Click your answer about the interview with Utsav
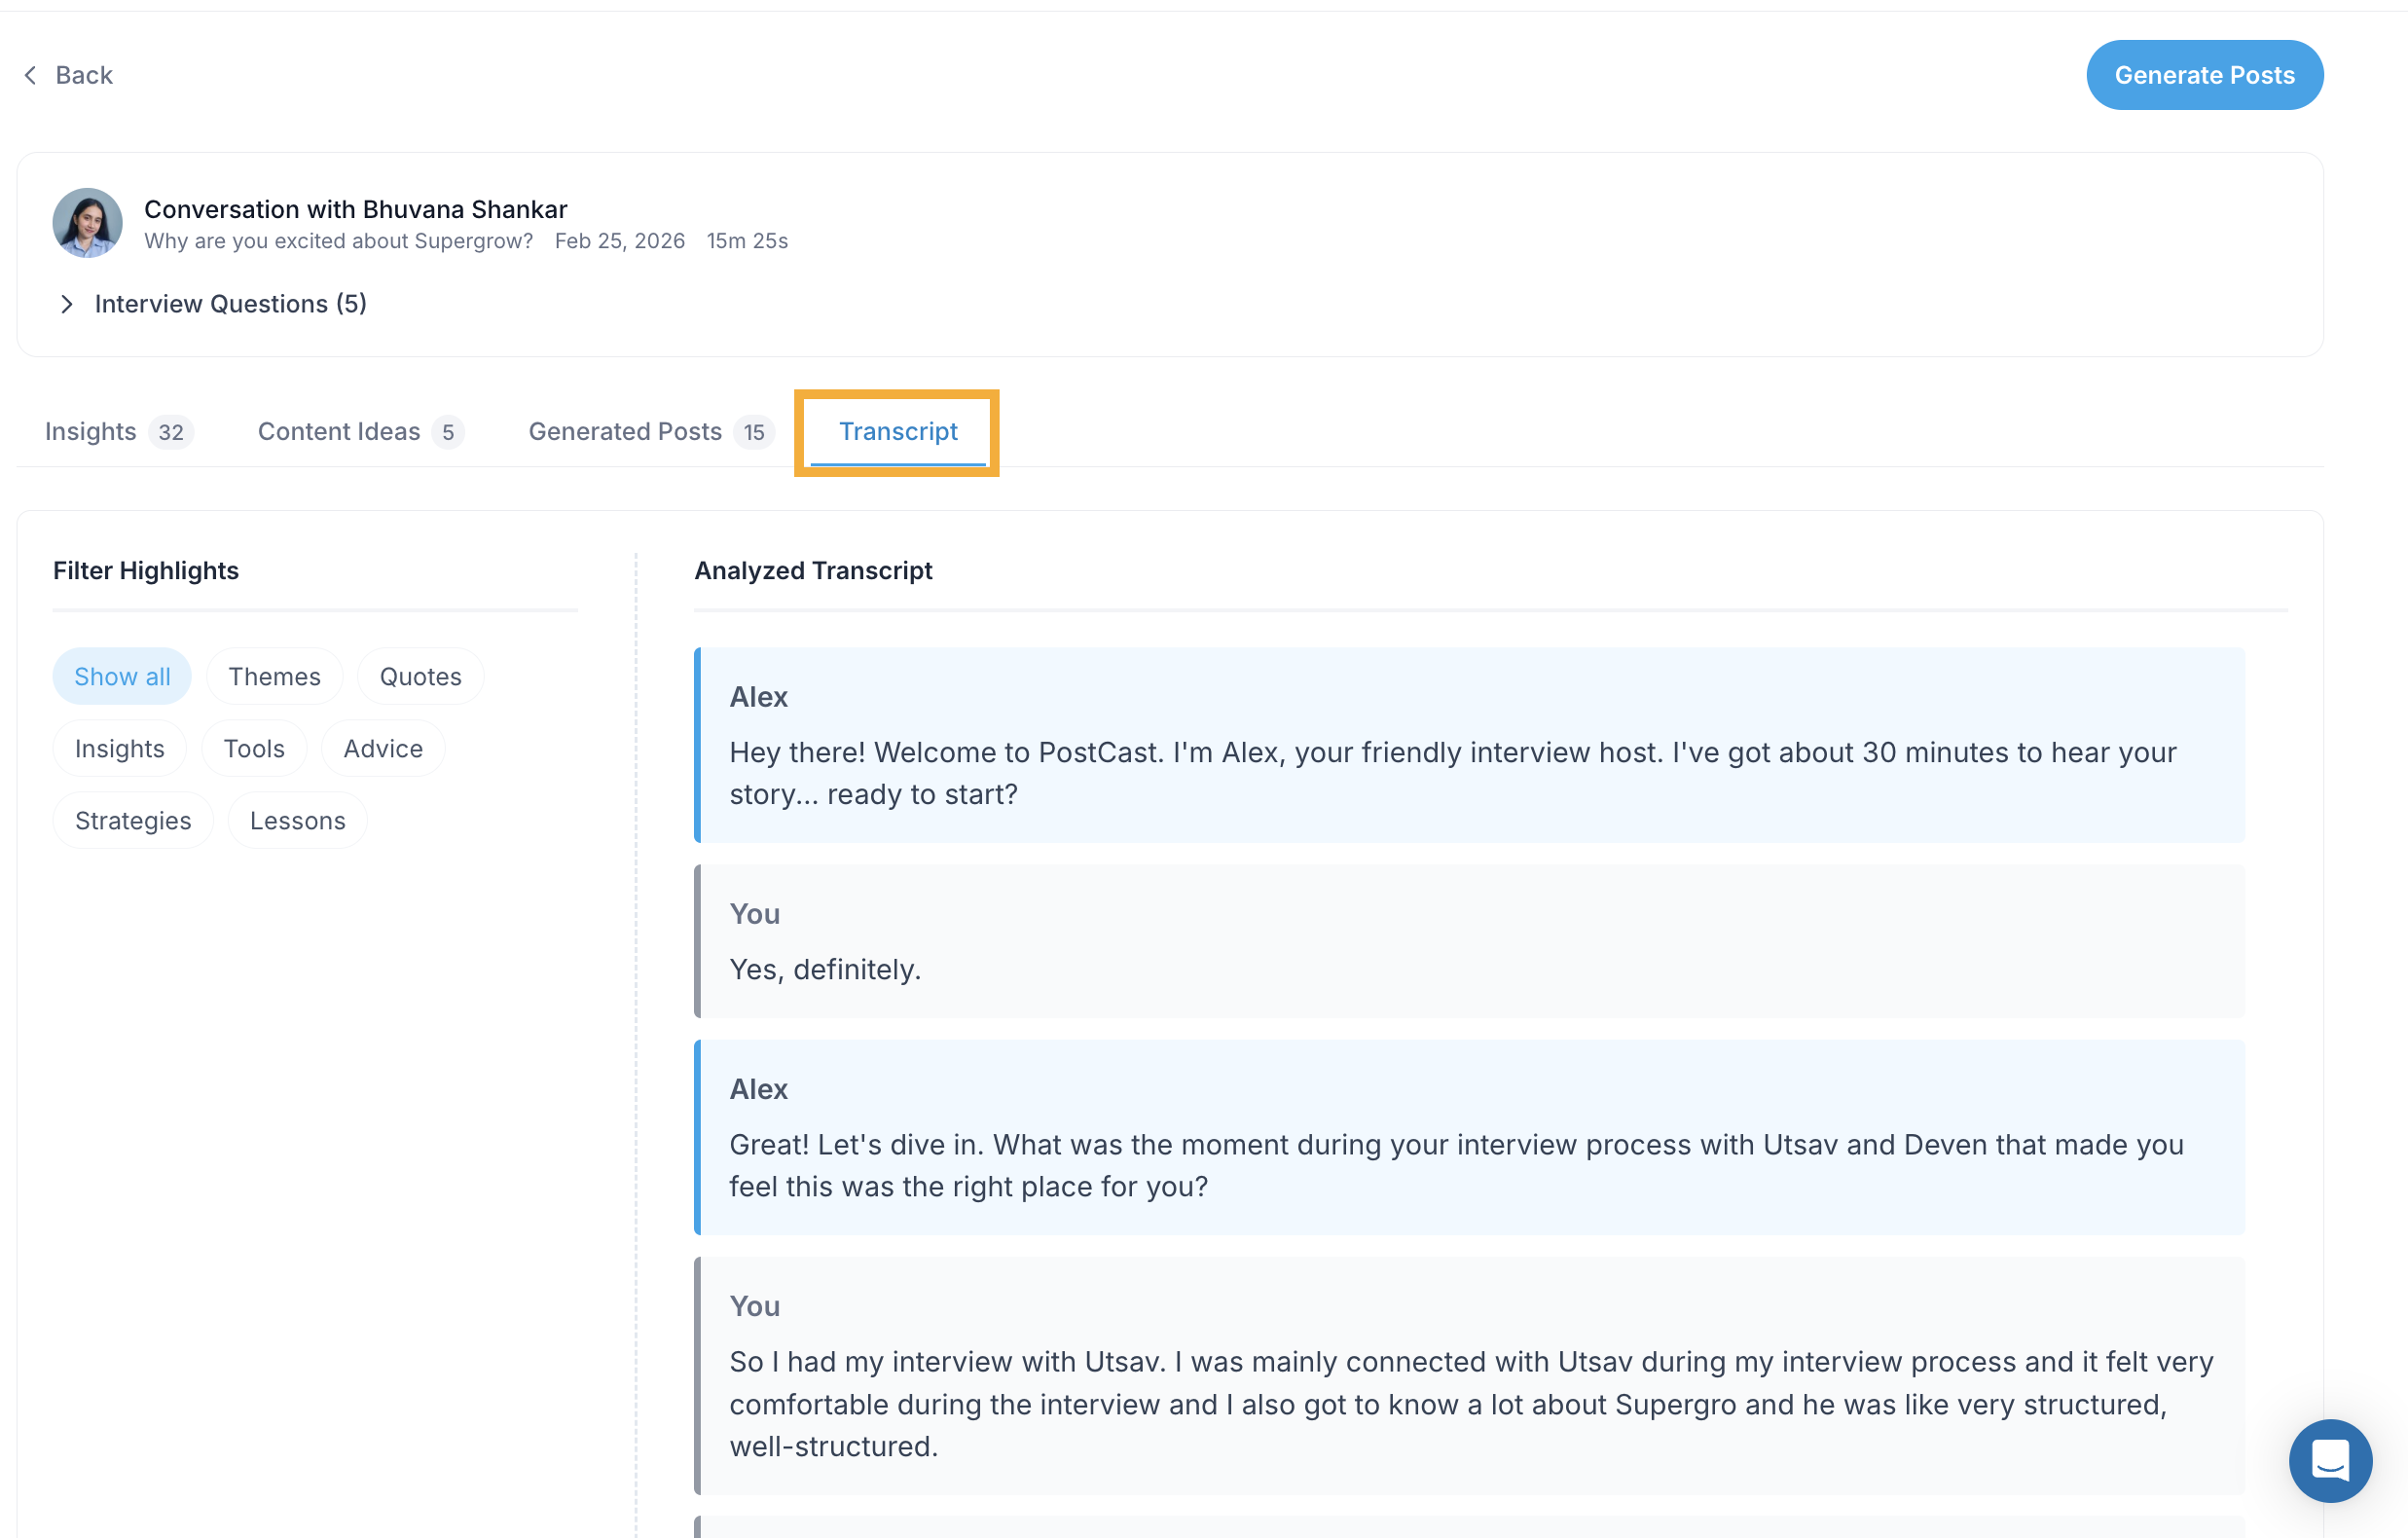 pos(1469,1375)
